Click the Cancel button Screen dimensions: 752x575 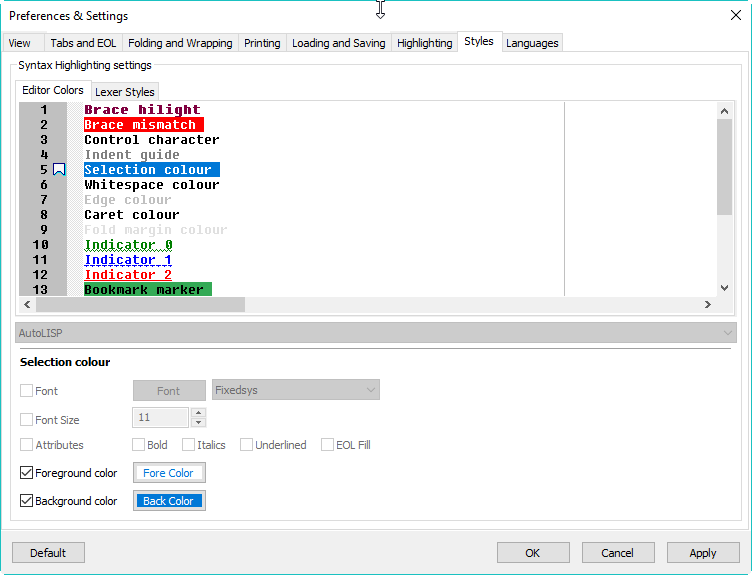618,553
